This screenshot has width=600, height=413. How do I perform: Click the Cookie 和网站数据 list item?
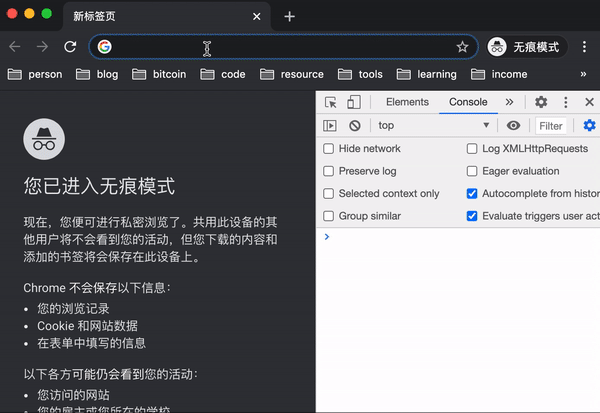(x=87, y=326)
